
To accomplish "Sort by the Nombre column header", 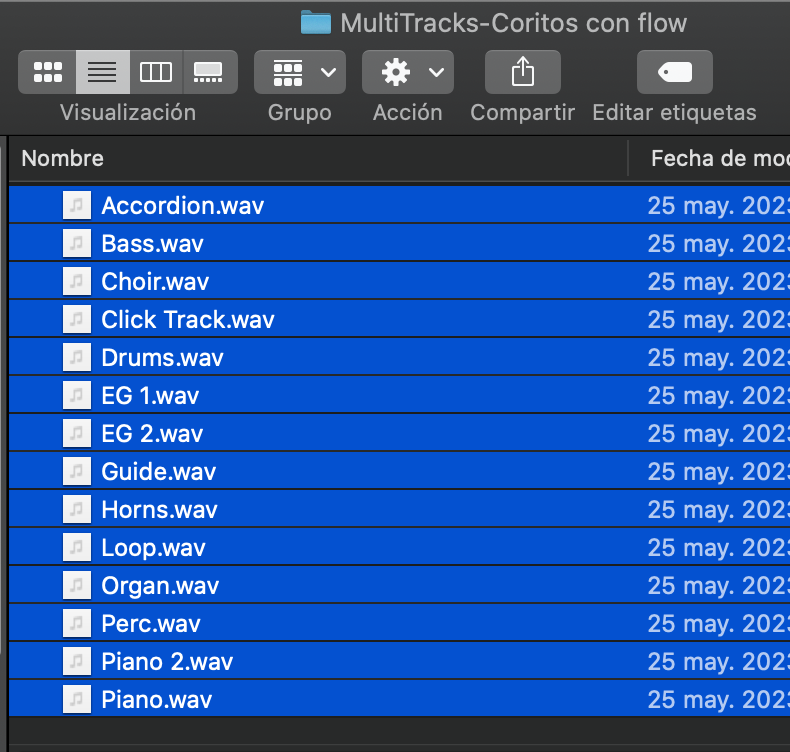I will (x=62, y=159).
